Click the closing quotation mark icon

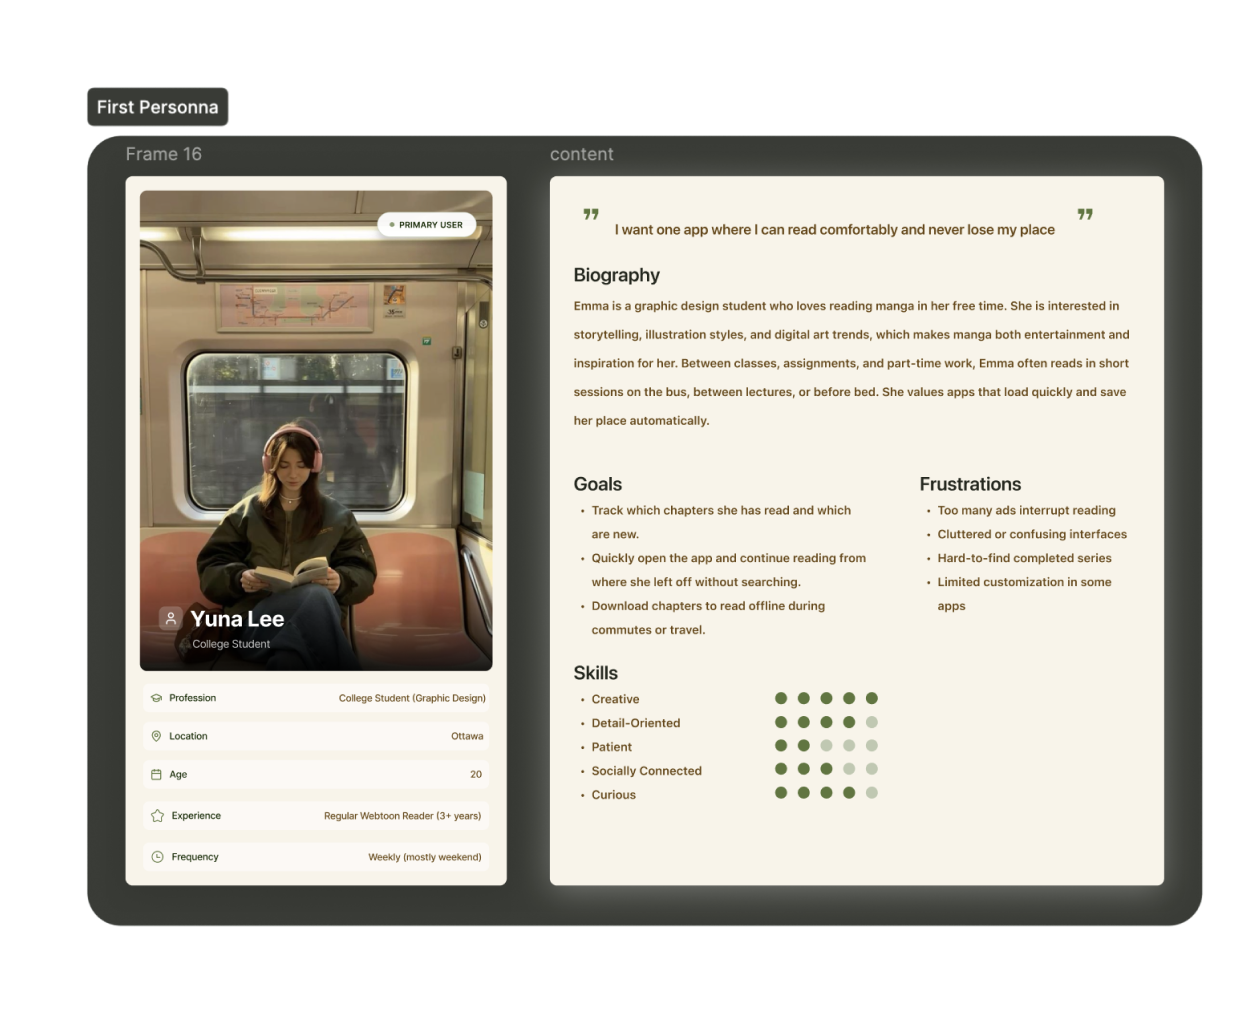coord(1085,214)
